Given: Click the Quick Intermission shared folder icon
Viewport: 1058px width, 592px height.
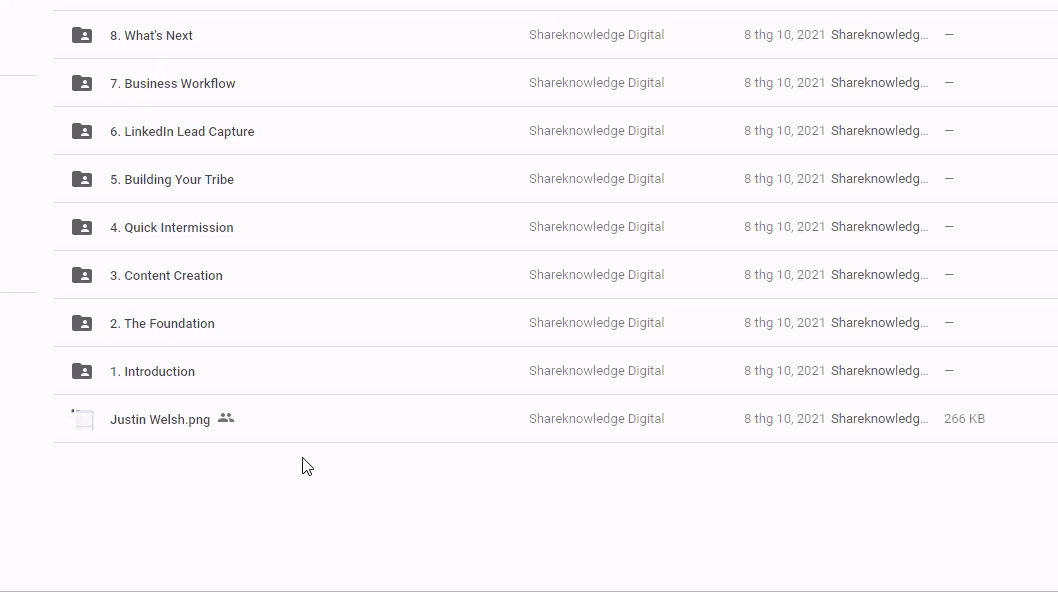Looking at the screenshot, I should pos(82,227).
